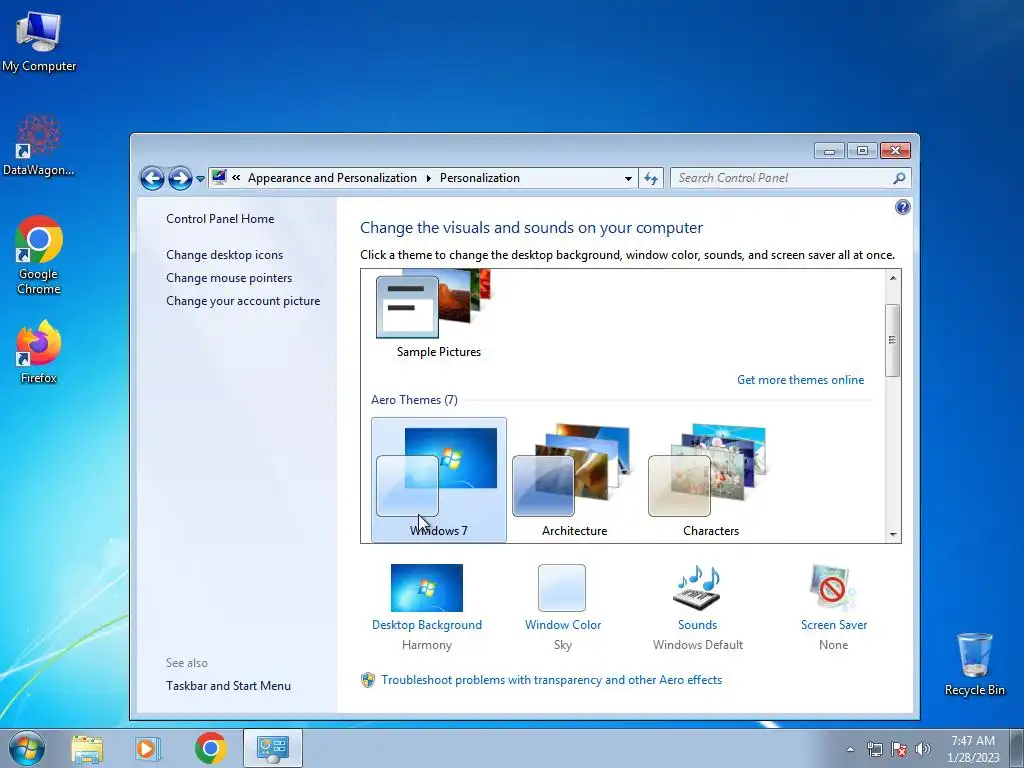Select the Windows 7 Aero theme
1024x768 pixels.
439,480
